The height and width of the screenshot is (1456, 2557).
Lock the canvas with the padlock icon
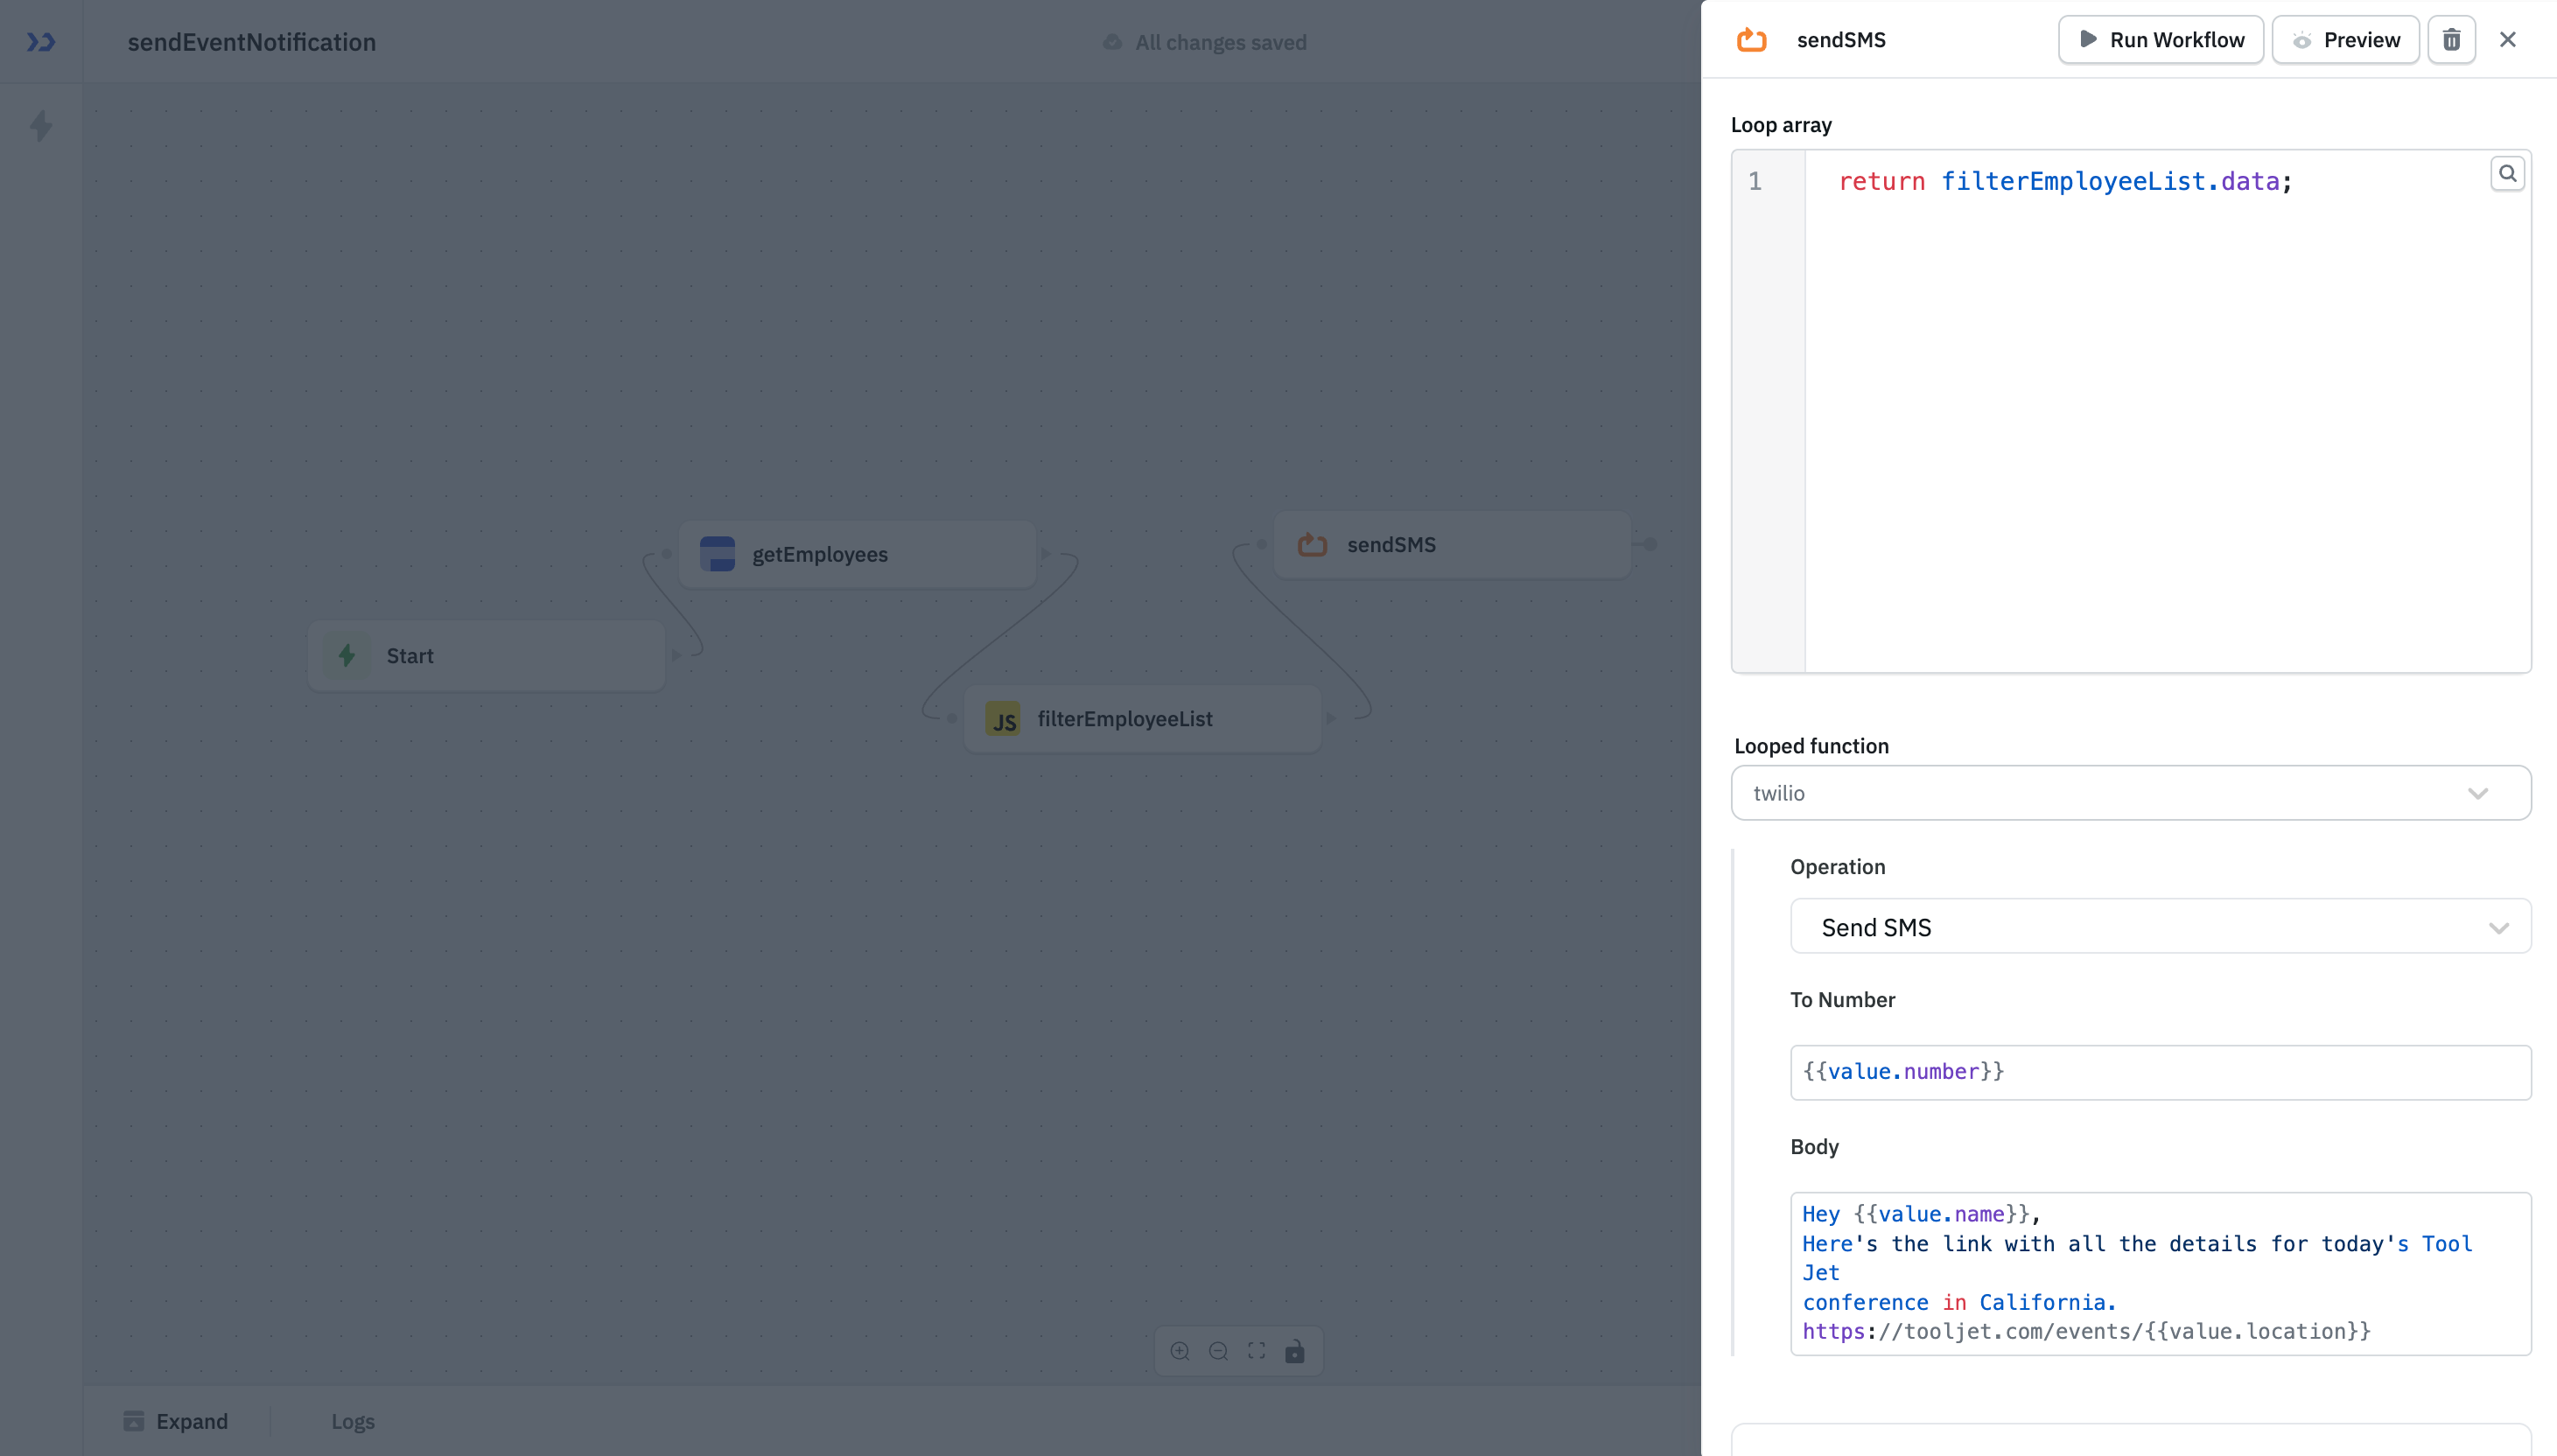pos(1294,1350)
